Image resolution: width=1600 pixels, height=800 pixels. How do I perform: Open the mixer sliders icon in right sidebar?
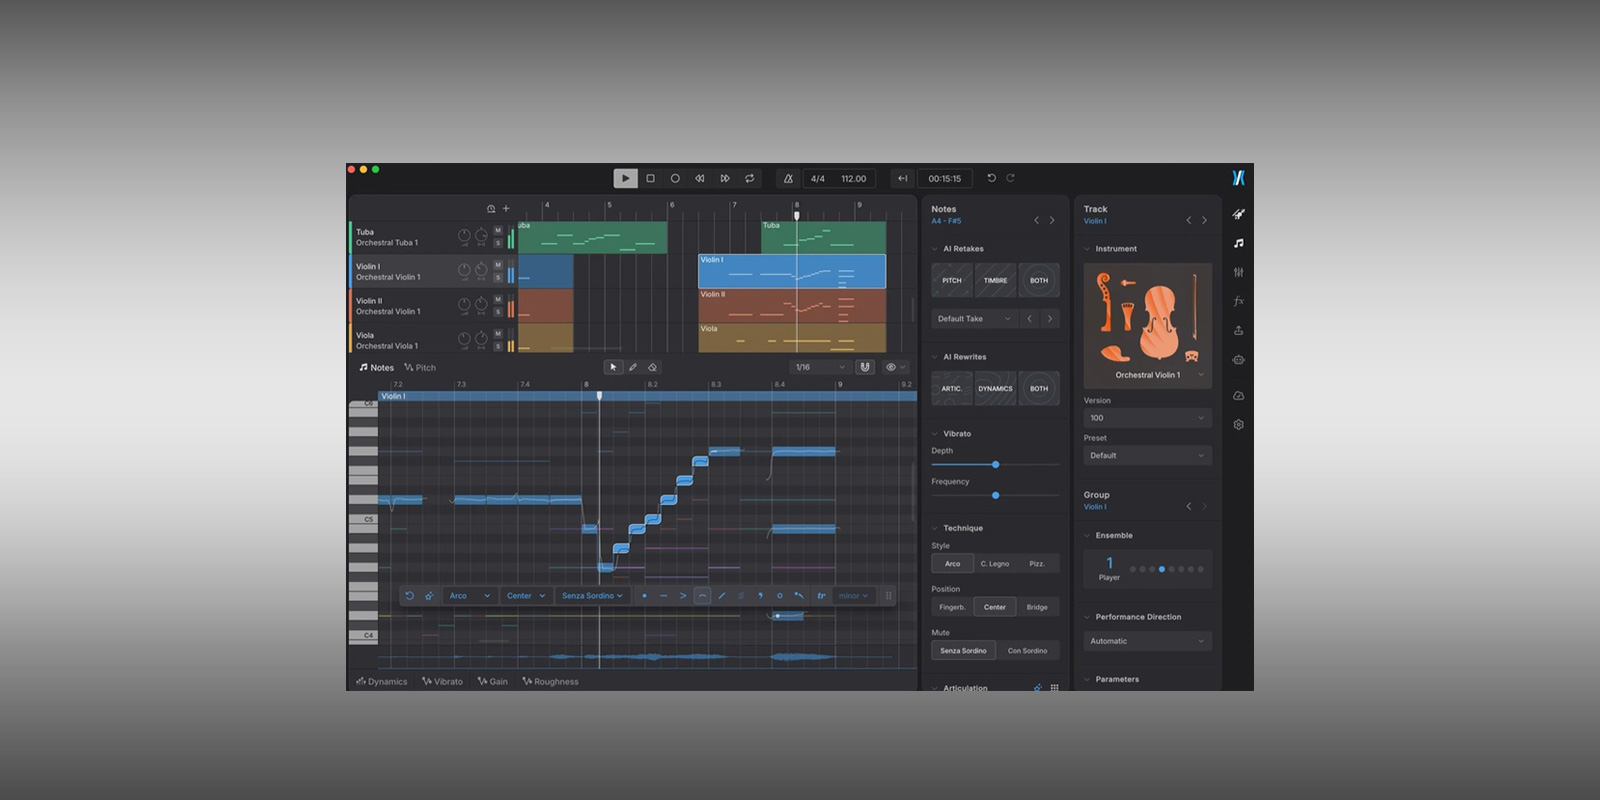[x=1238, y=272]
